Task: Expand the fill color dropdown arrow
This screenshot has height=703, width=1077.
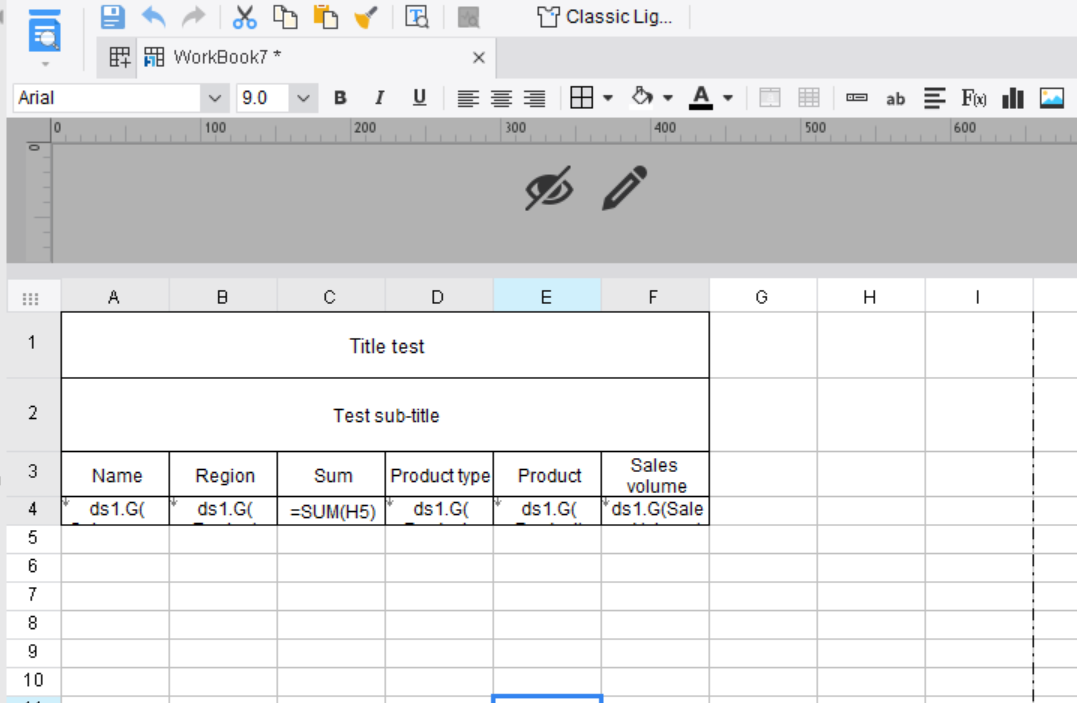Action: 668,98
